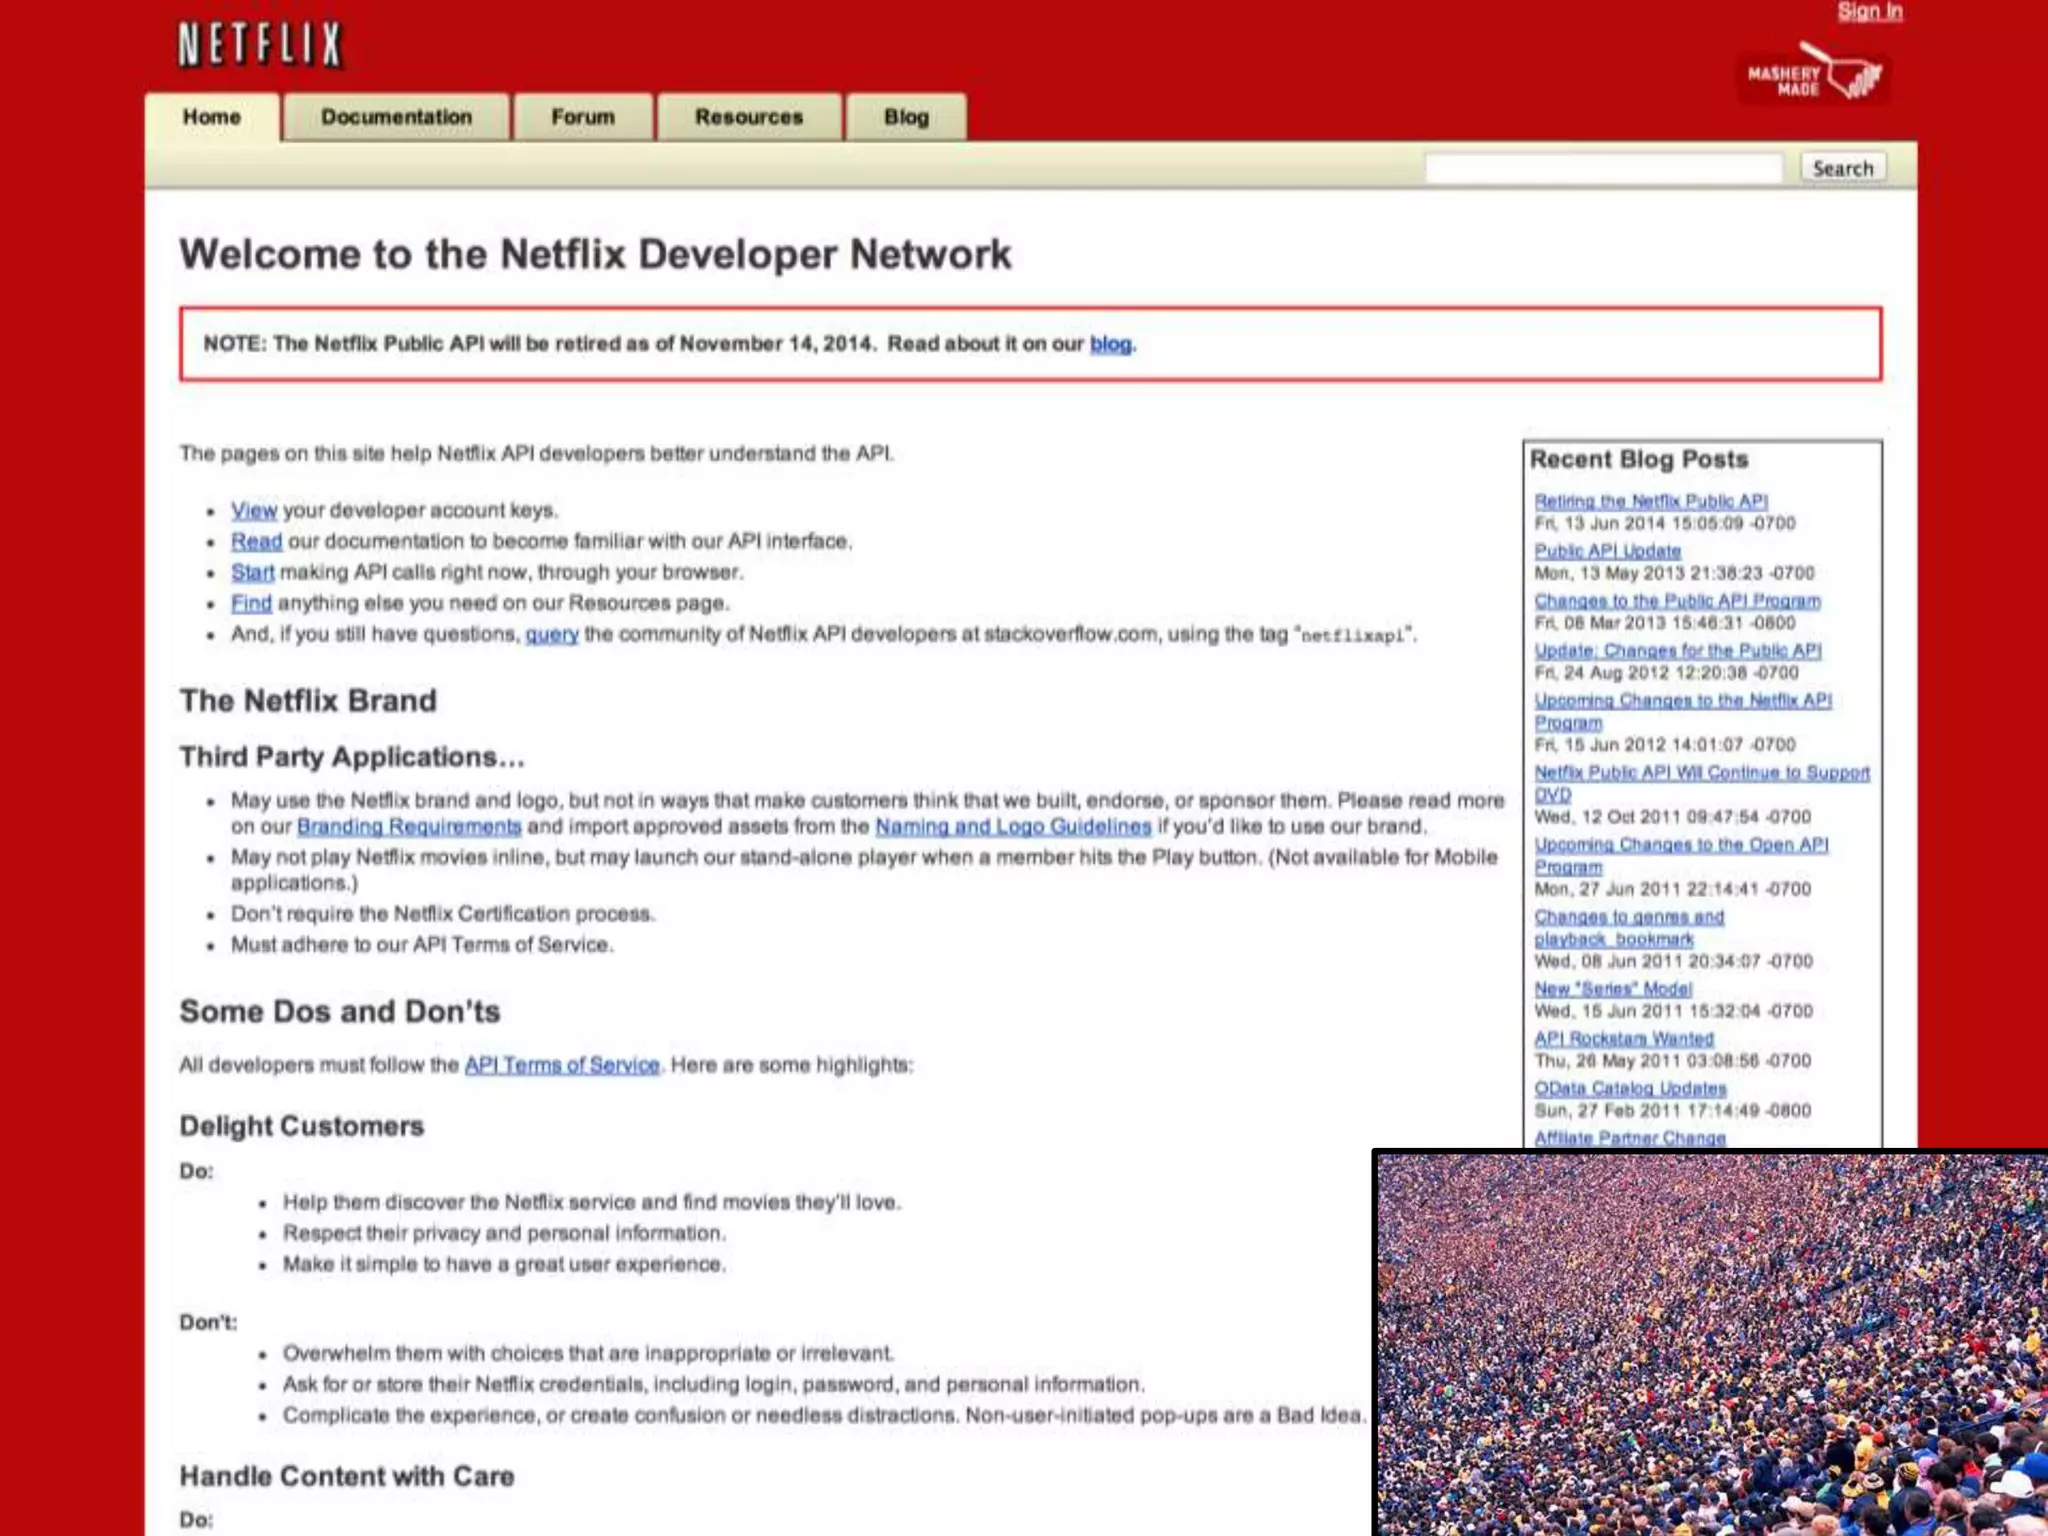Open the Branding Requirements link
The height and width of the screenshot is (1536, 2048).
409,826
